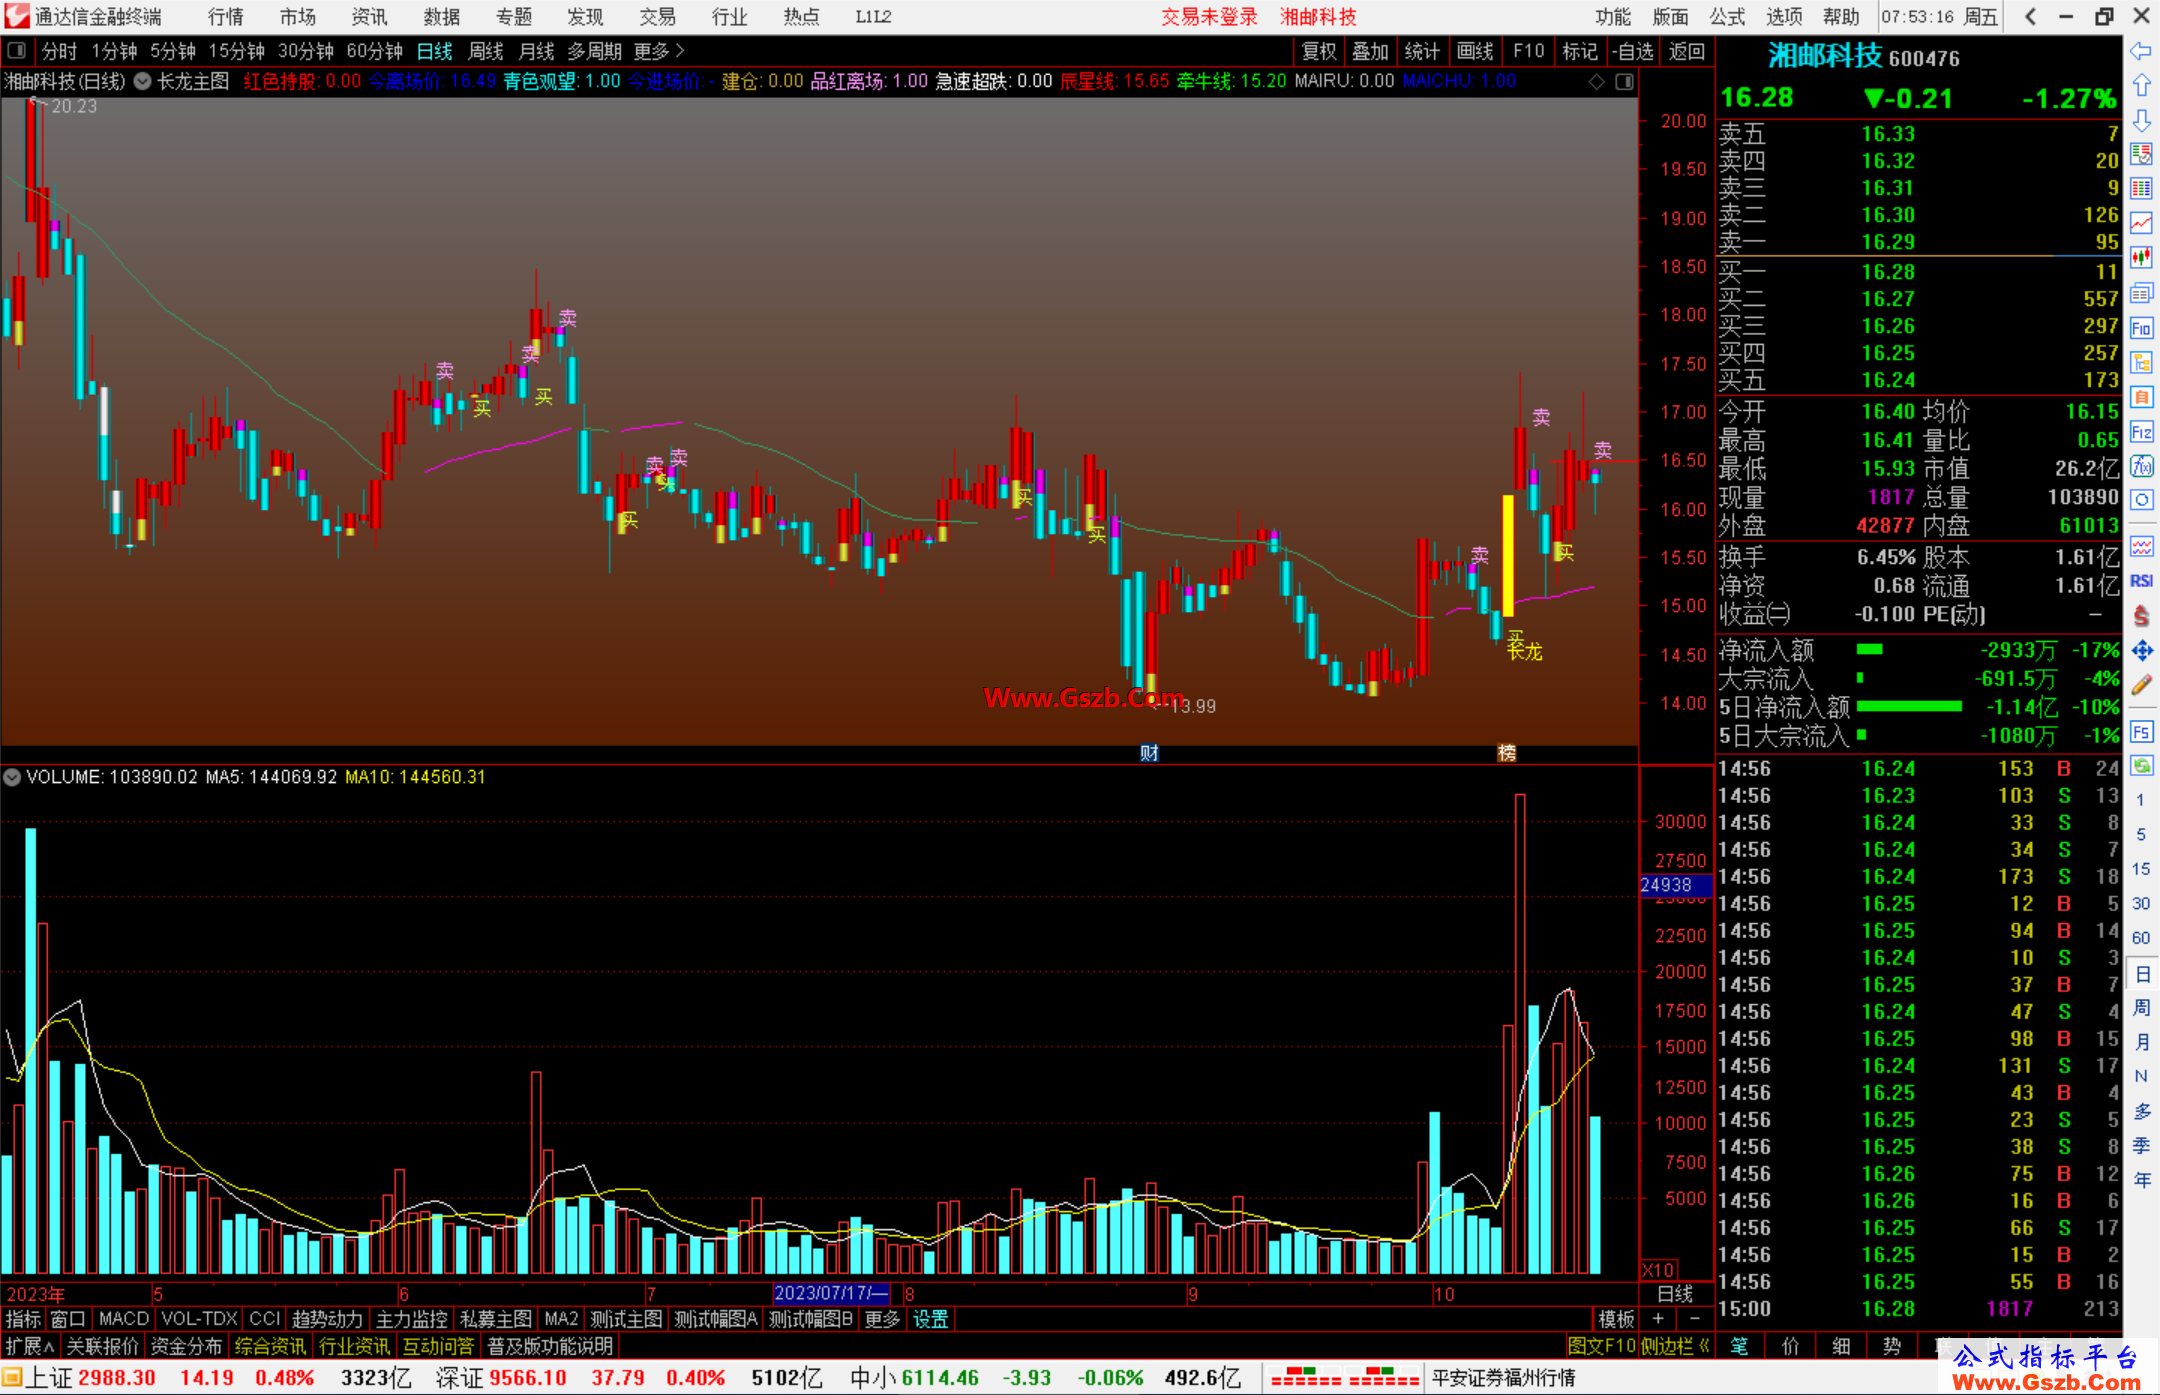Click the stacked windows icon in the sidebar
Viewport: 2160px width, 1395px height.
tap(2141, 293)
